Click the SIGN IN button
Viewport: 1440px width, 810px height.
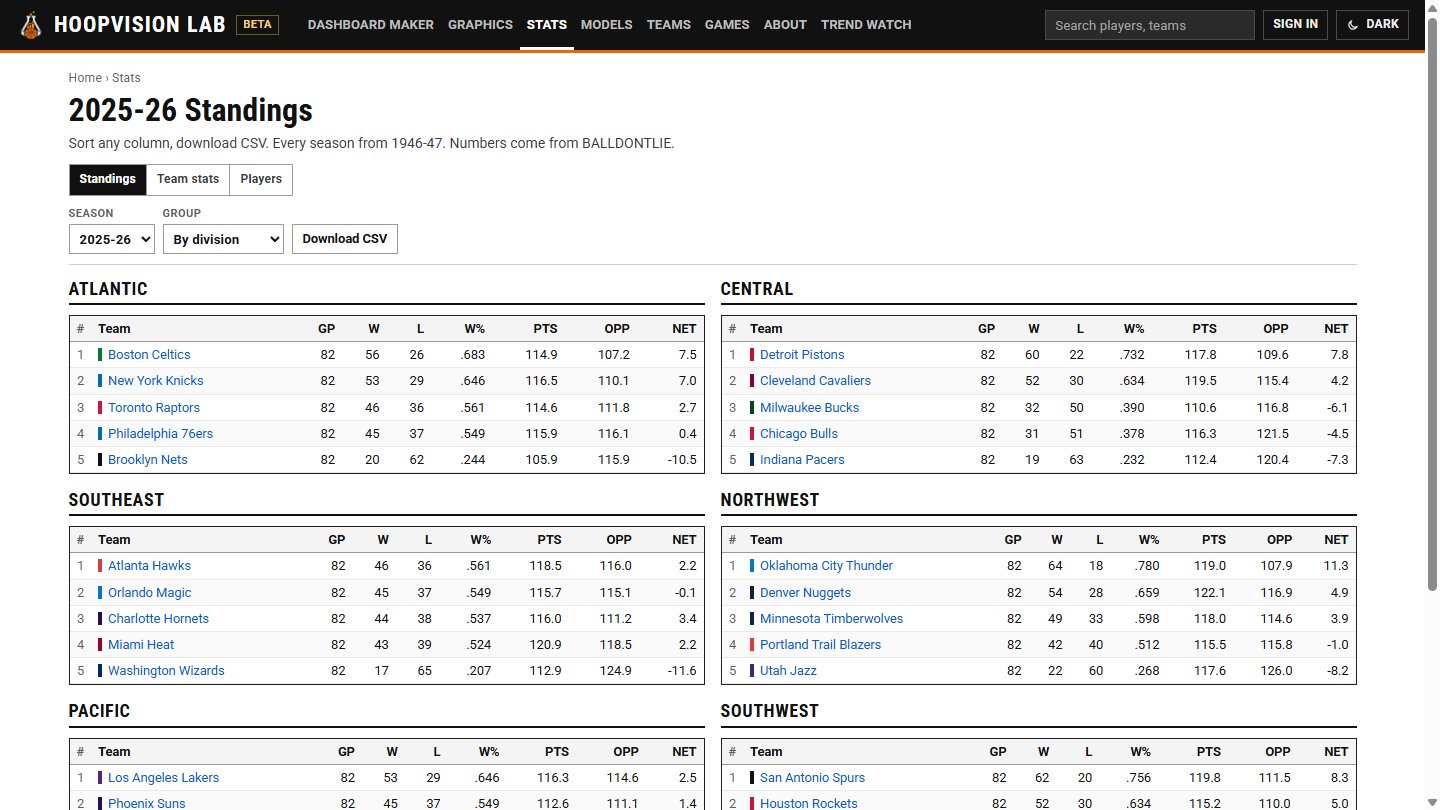pos(1295,25)
